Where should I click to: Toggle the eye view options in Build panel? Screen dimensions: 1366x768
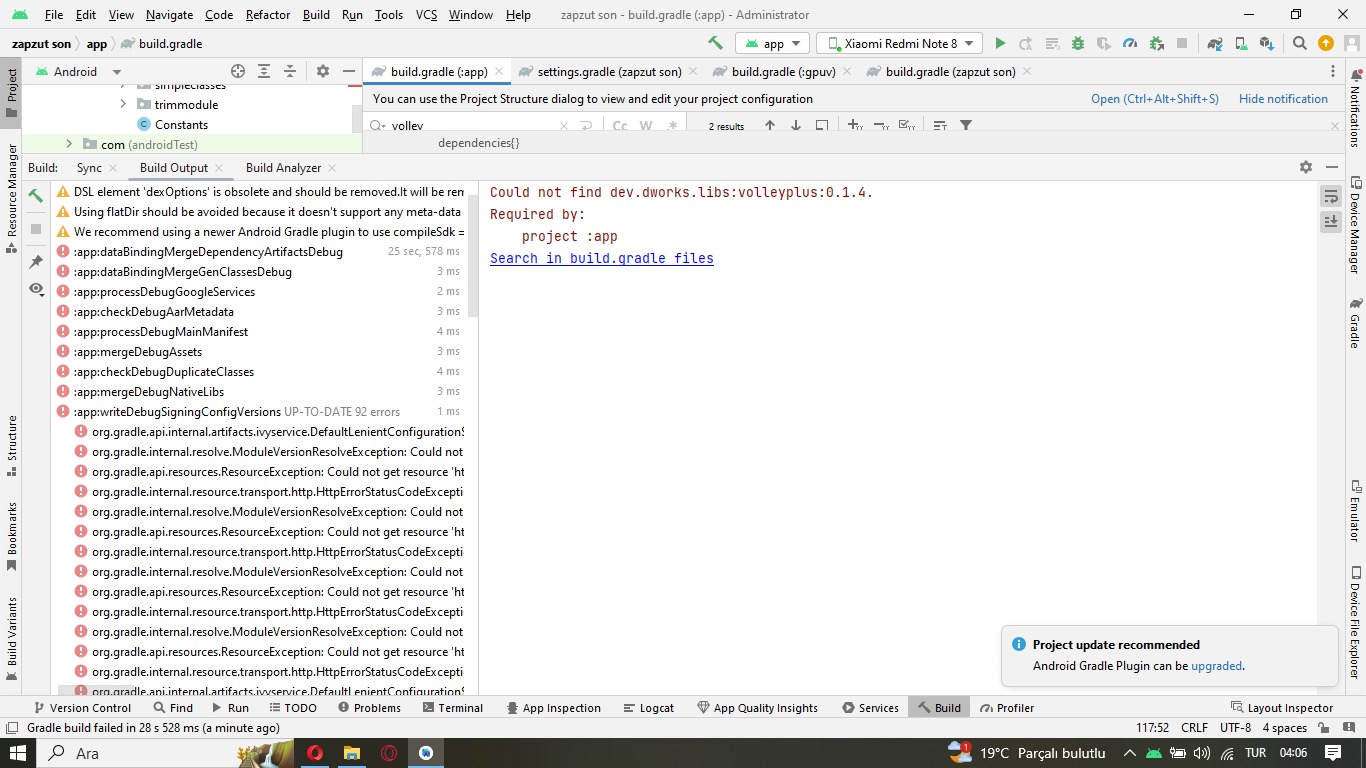pyautogui.click(x=36, y=288)
